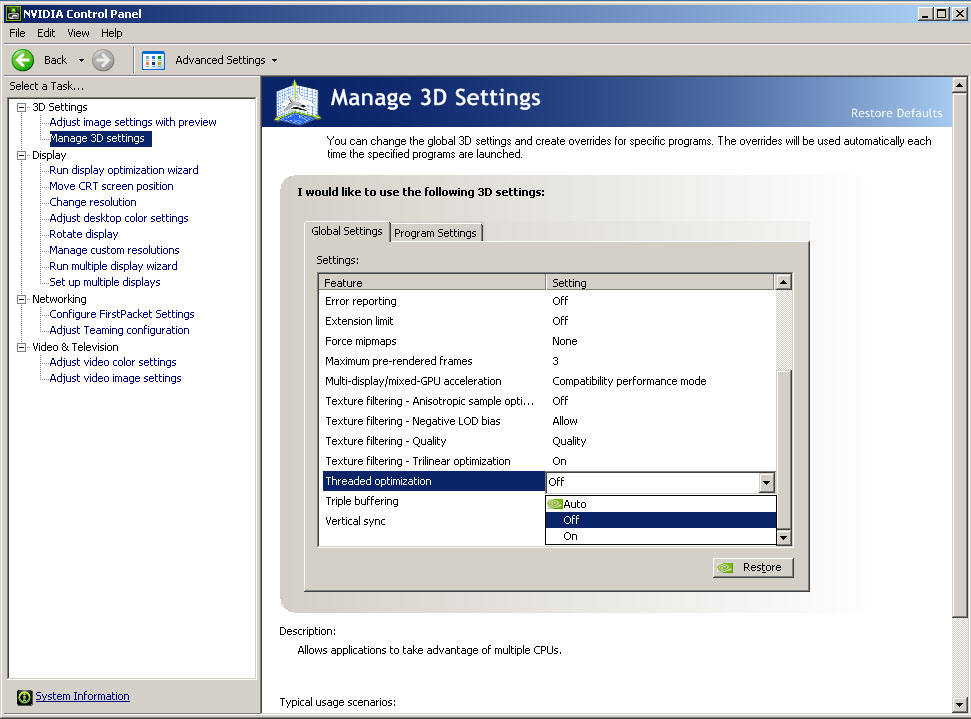Open the View menu
Viewport: 971px width, 719px height.
click(78, 33)
